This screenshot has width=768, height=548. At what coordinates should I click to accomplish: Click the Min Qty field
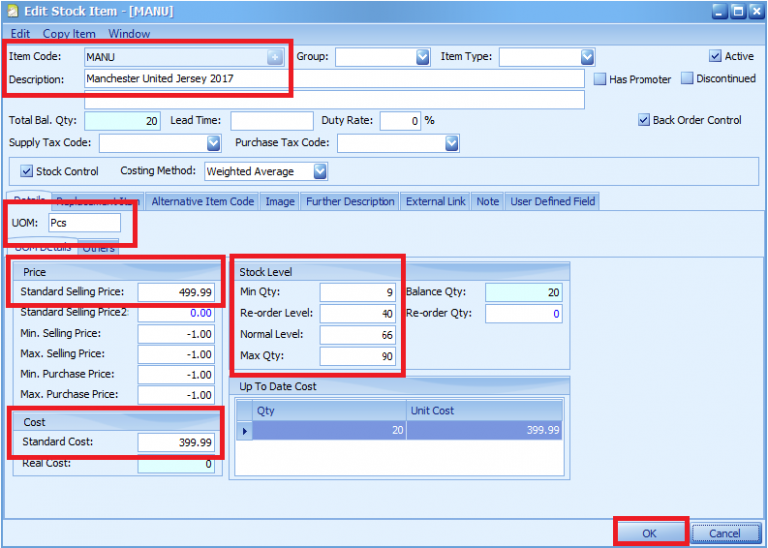click(x=358, y=292)
